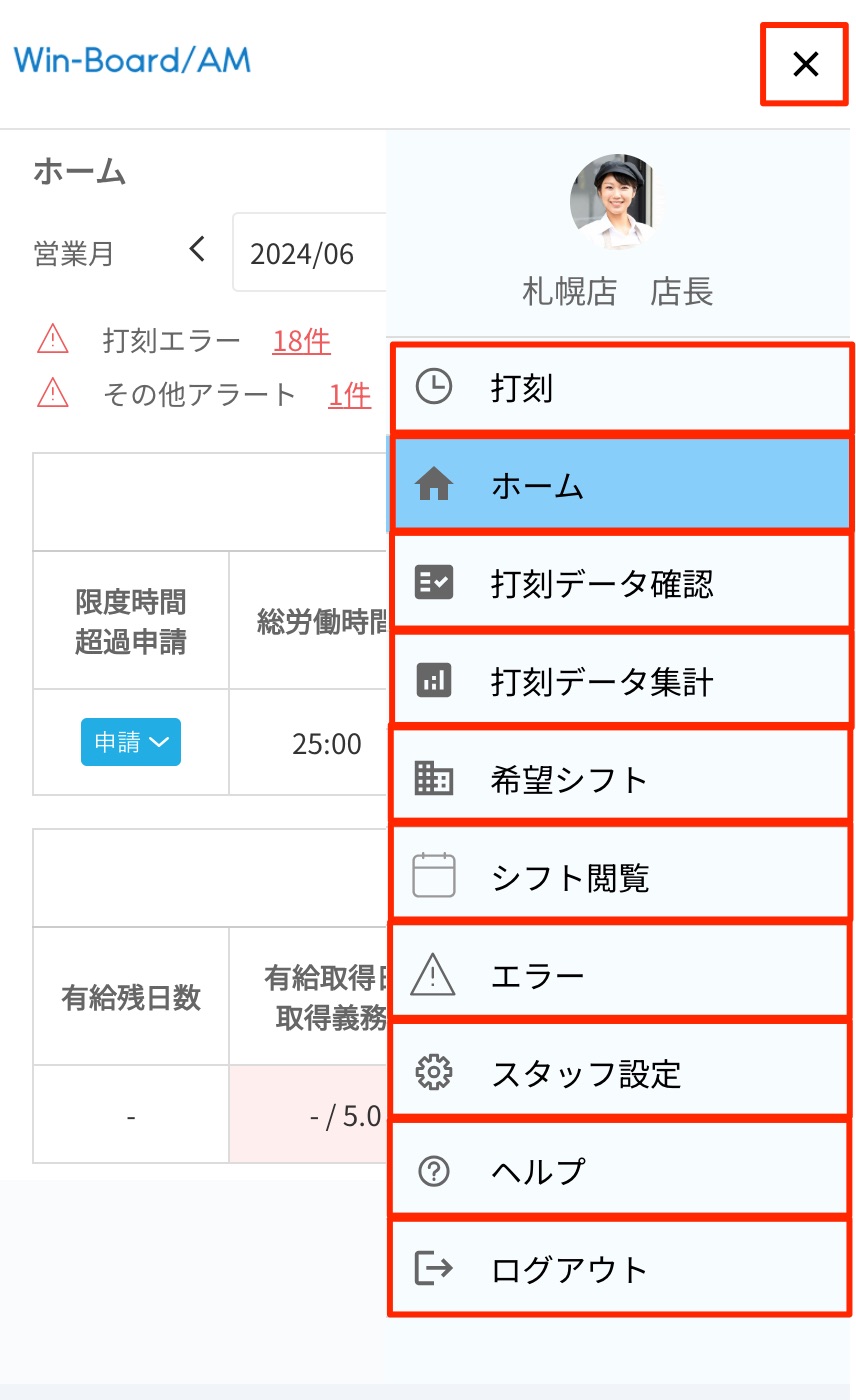This screenshot has height=1400, width=856.
Task: Open the その他アラート 1件 link
Action: pyautogui.click(x=349, y=395)
